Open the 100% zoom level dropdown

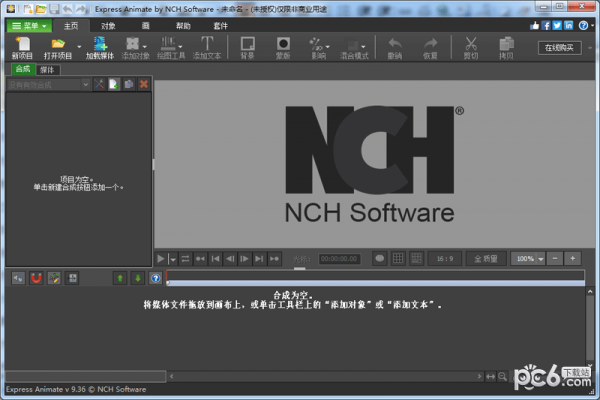pyautogui.click(x=541, y=259)
